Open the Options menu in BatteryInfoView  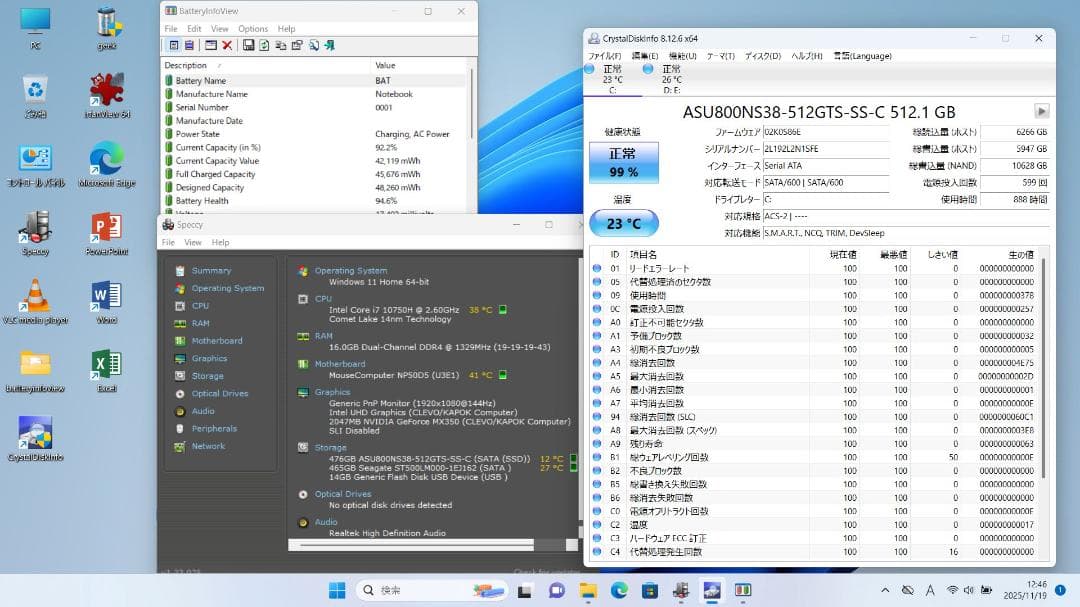(x=252, y=29)
